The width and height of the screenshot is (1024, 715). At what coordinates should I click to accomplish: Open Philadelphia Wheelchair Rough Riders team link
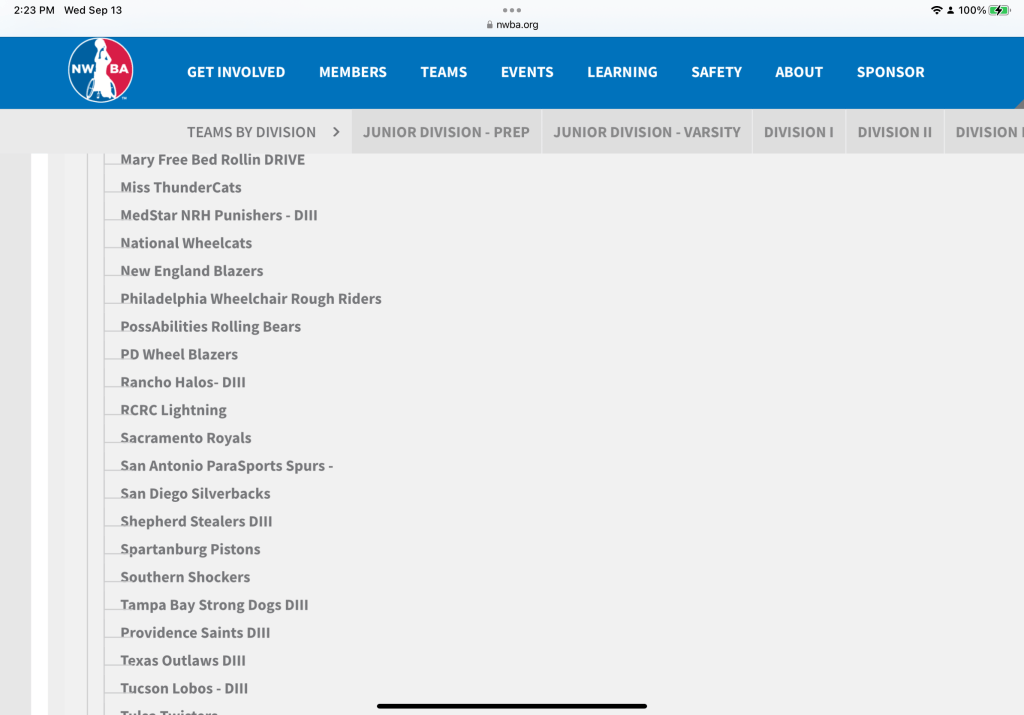(x=251, y=299)
